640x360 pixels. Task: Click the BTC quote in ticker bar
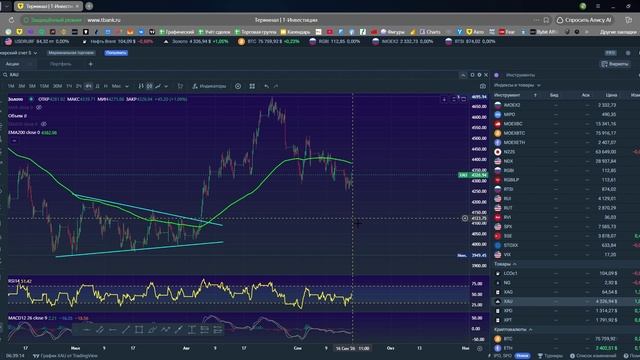(x=269, y=41)
